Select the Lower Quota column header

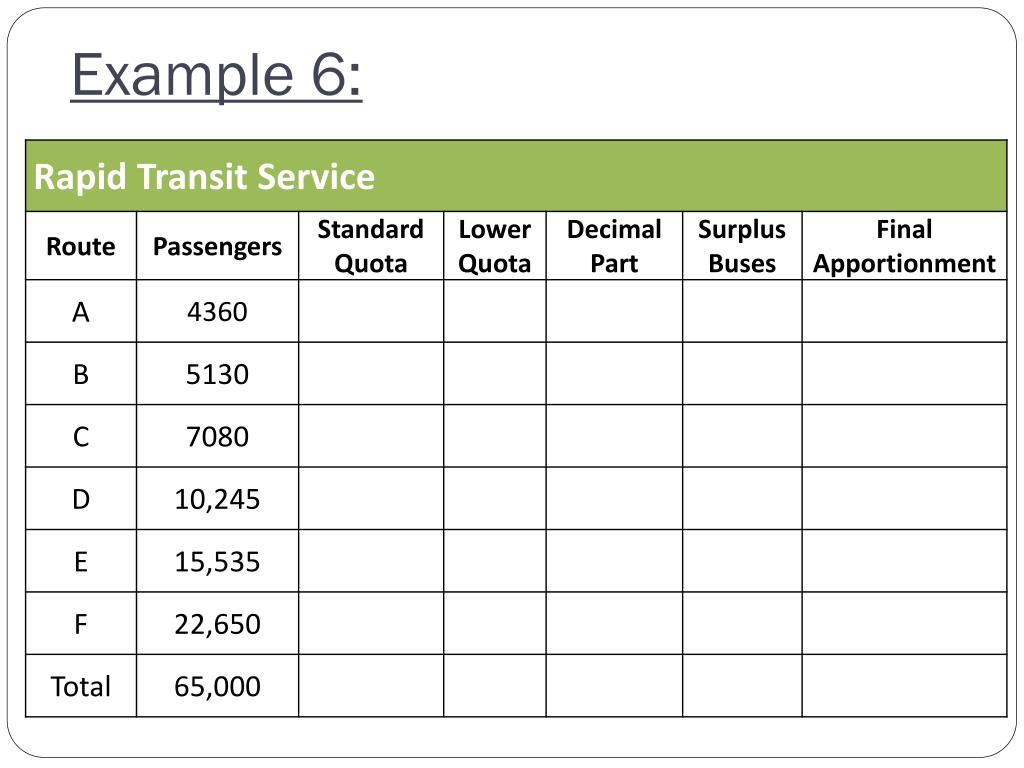point(495,246)
